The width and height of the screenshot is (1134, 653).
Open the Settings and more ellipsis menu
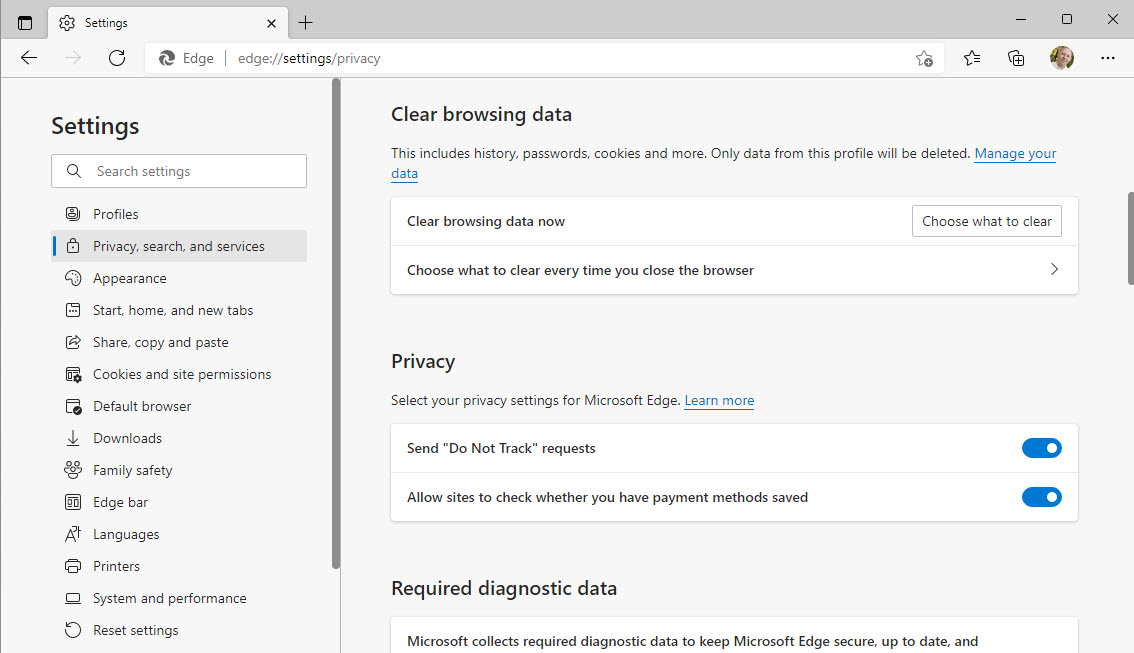click(1107, 58)
